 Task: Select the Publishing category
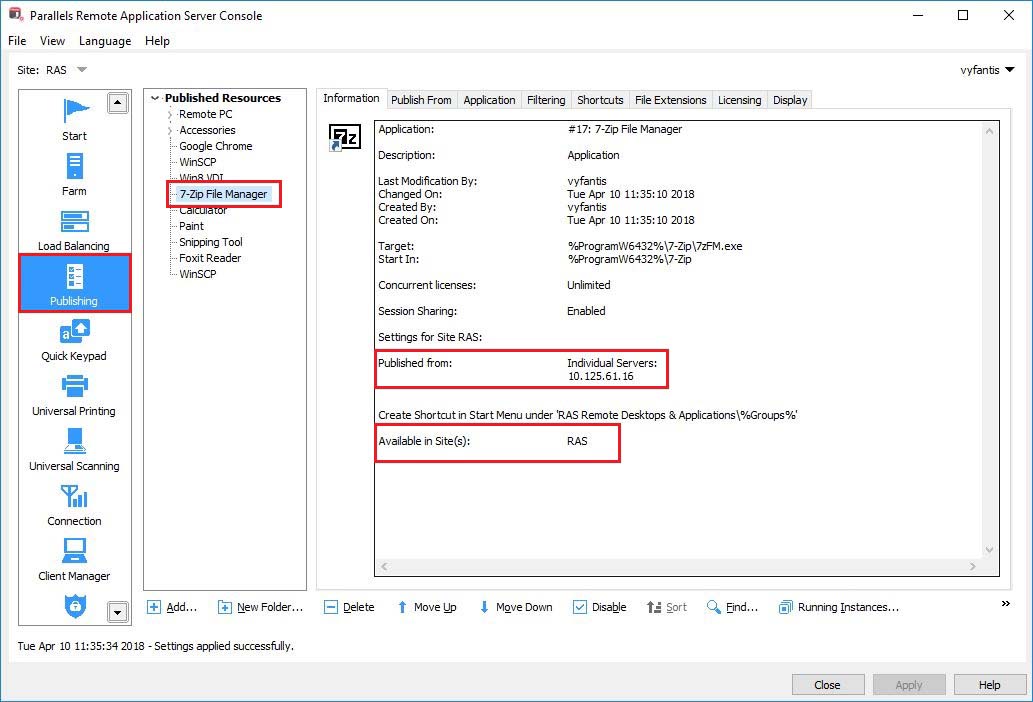74,284
